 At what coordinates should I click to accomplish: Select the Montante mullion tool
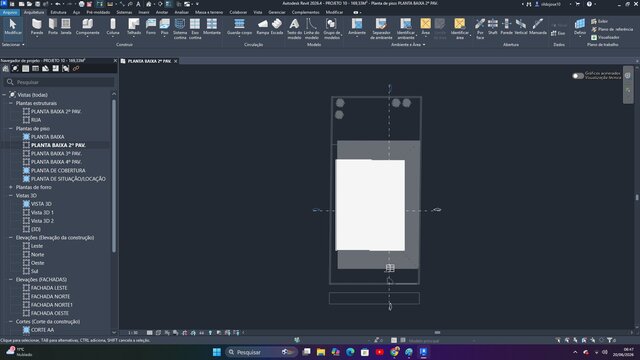(211, 27)
